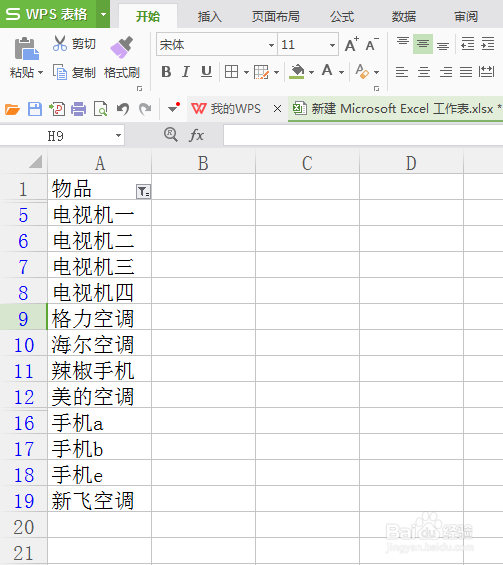The width and height of the screenshot is (503, 565).
Task: Click the Print Preview icon
Action: (x=101, y=109)
